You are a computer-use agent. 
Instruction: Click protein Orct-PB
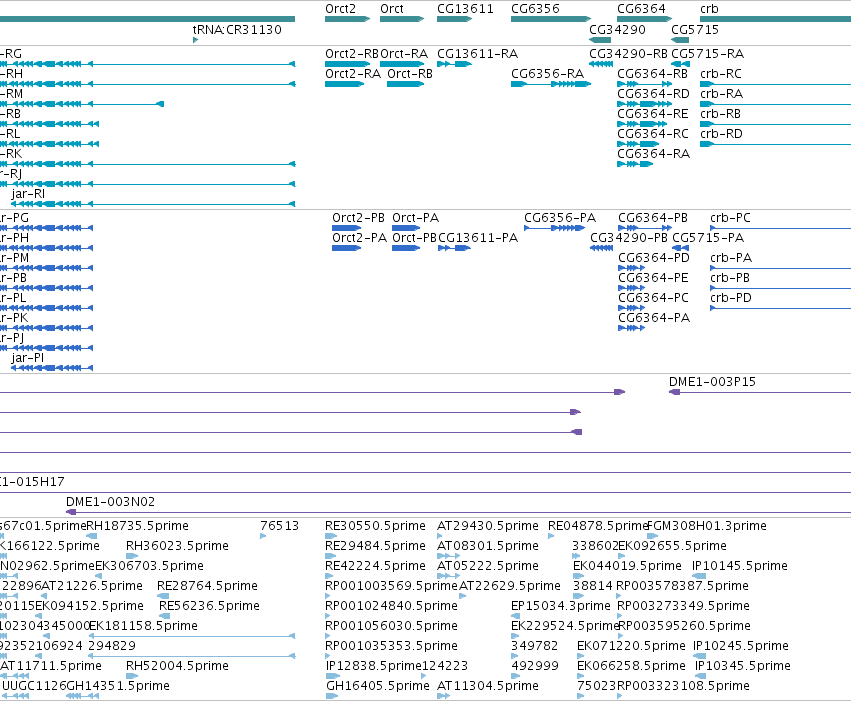click(406, 248)
